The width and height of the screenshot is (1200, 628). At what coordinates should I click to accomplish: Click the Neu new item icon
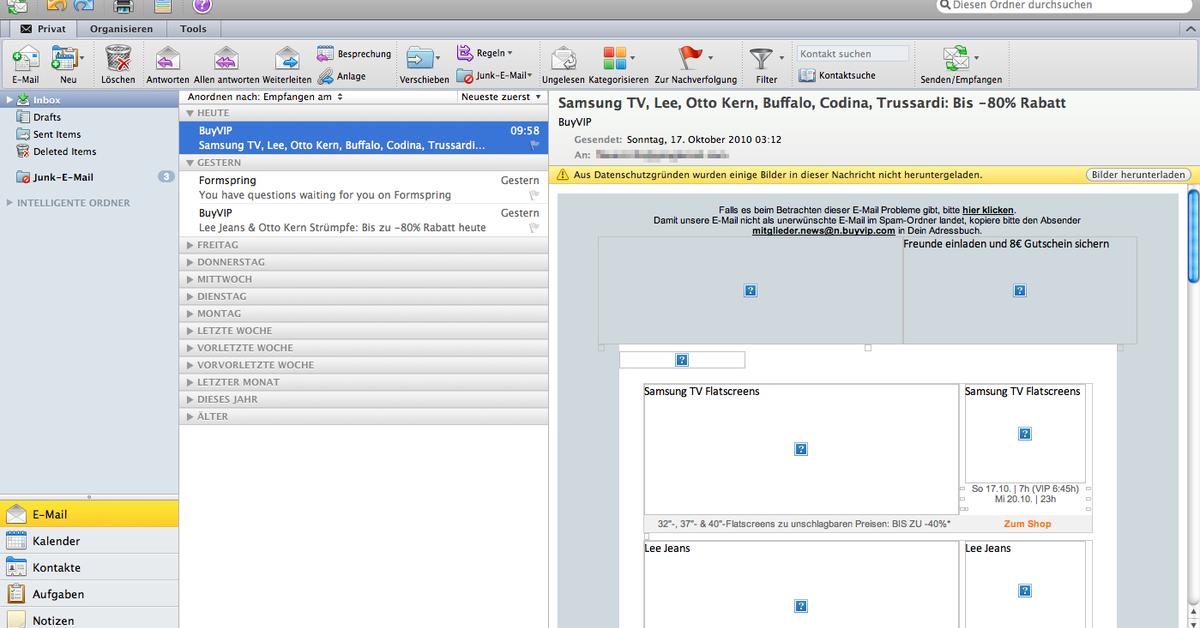(x=64, y=59)
